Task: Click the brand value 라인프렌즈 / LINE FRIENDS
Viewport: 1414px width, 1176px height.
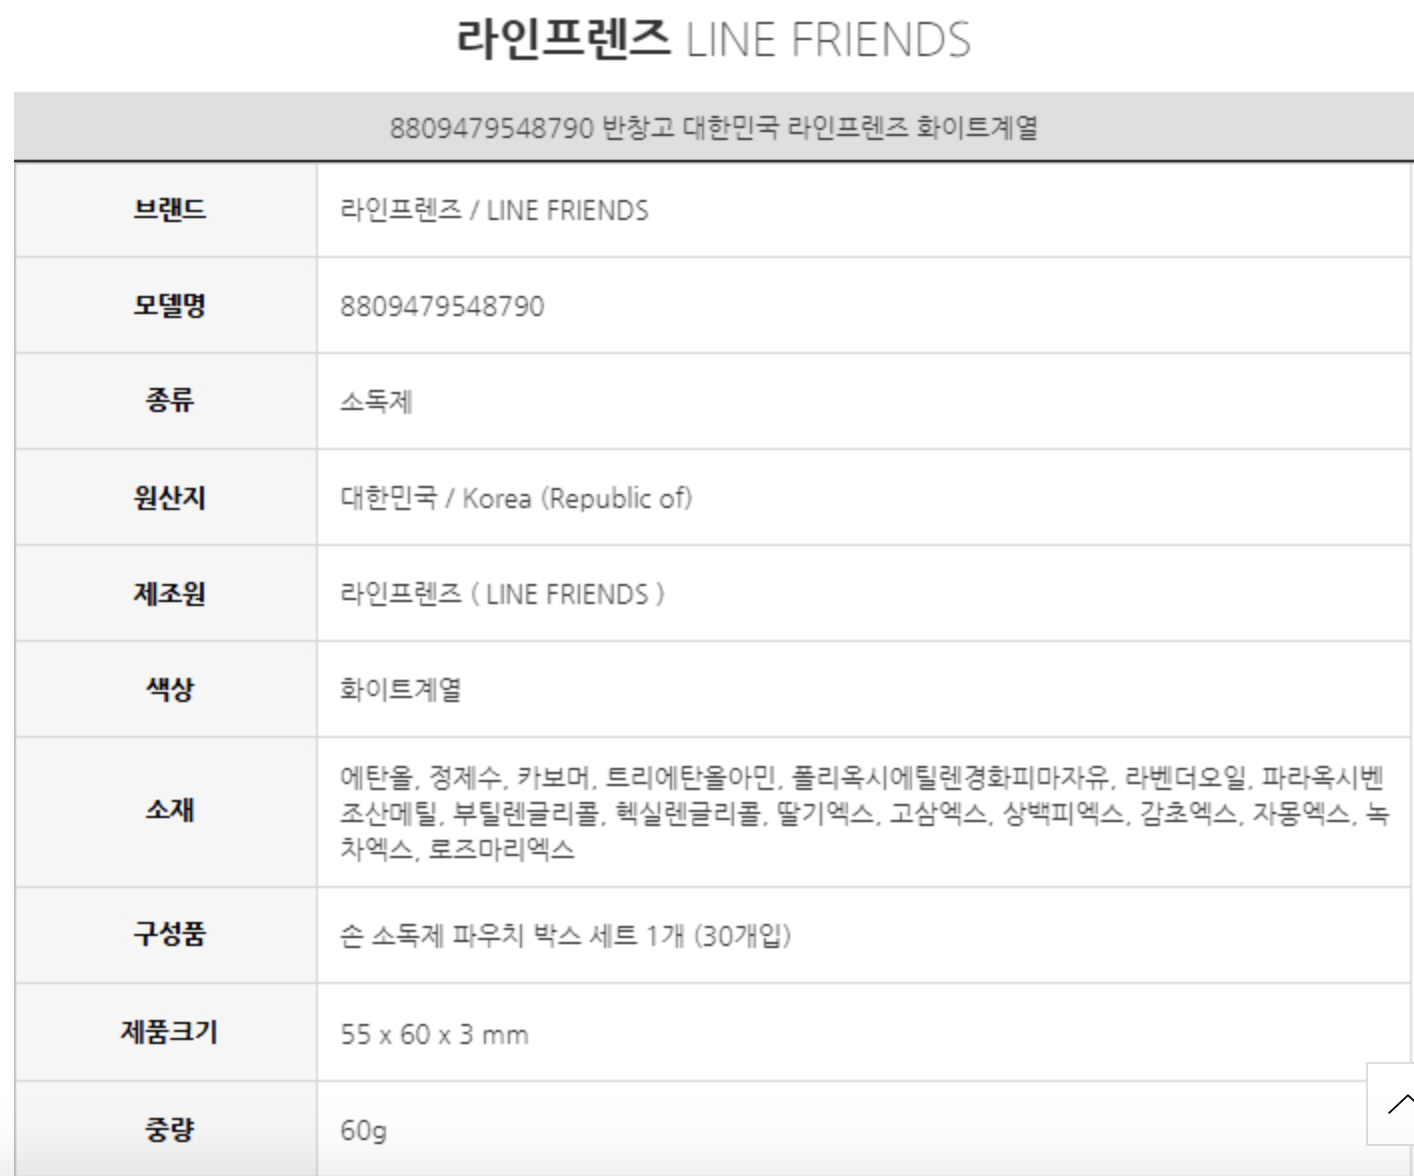Action: [494, 210]
